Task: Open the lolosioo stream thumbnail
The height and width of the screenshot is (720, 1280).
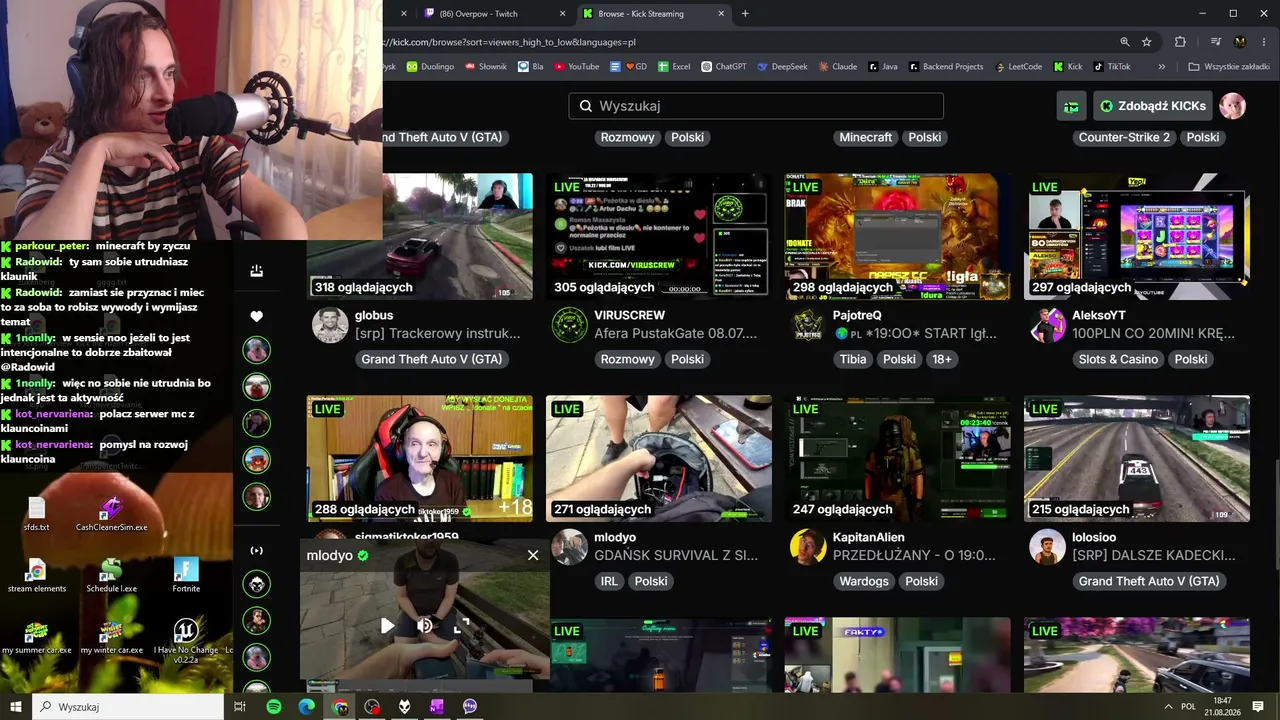Action: pyautogui.click(x=1137, y=458)
